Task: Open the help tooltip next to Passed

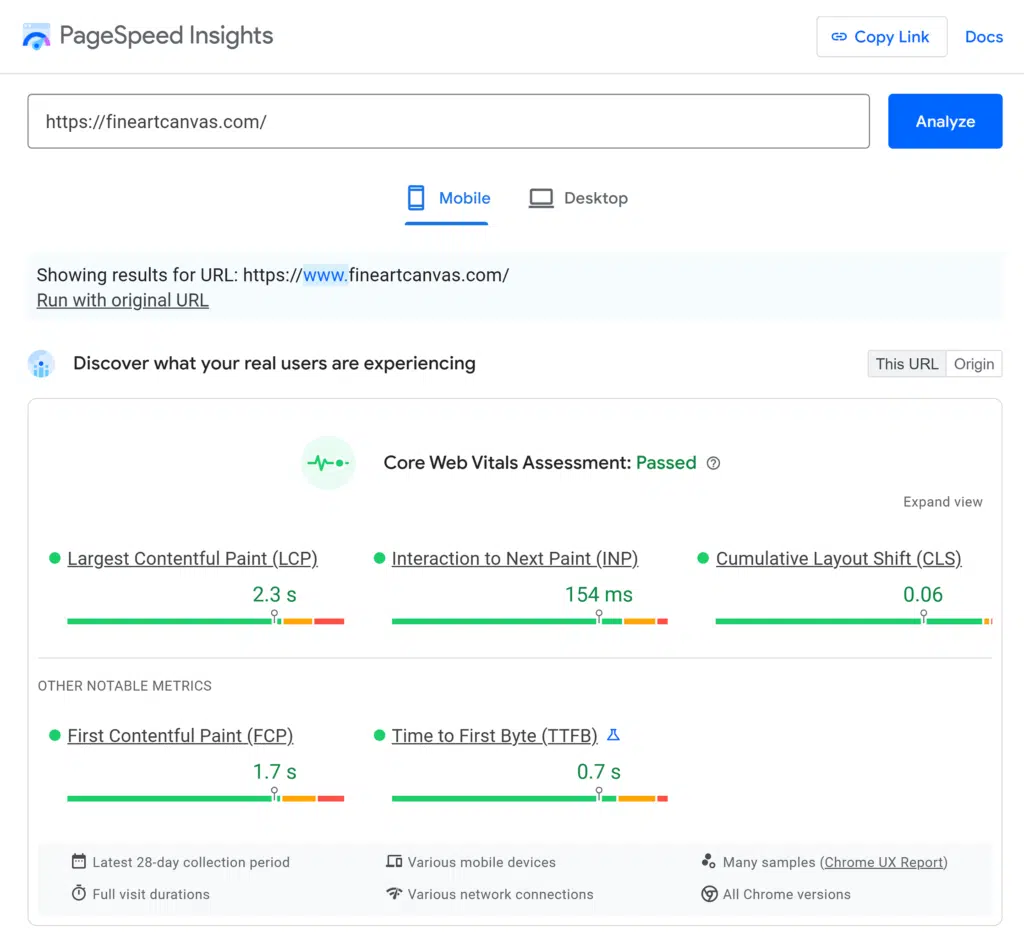Action: coord(713,463)
